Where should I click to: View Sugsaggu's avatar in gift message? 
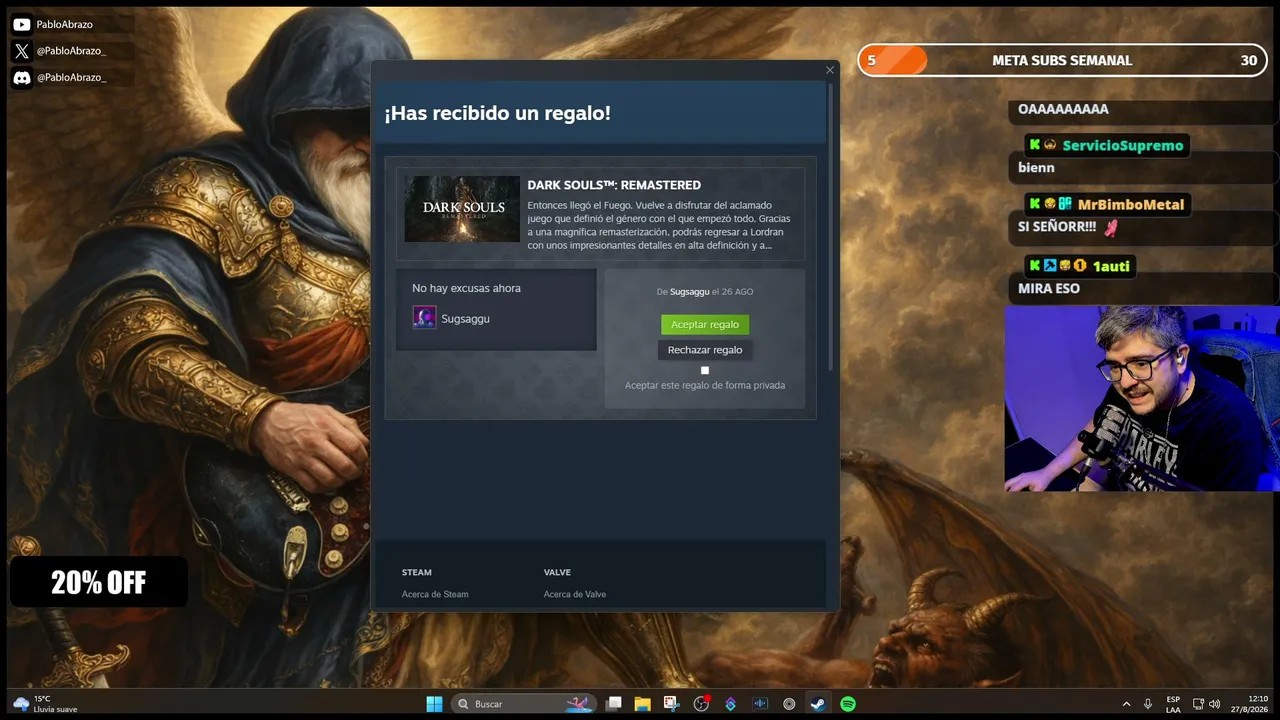[424, 318]
